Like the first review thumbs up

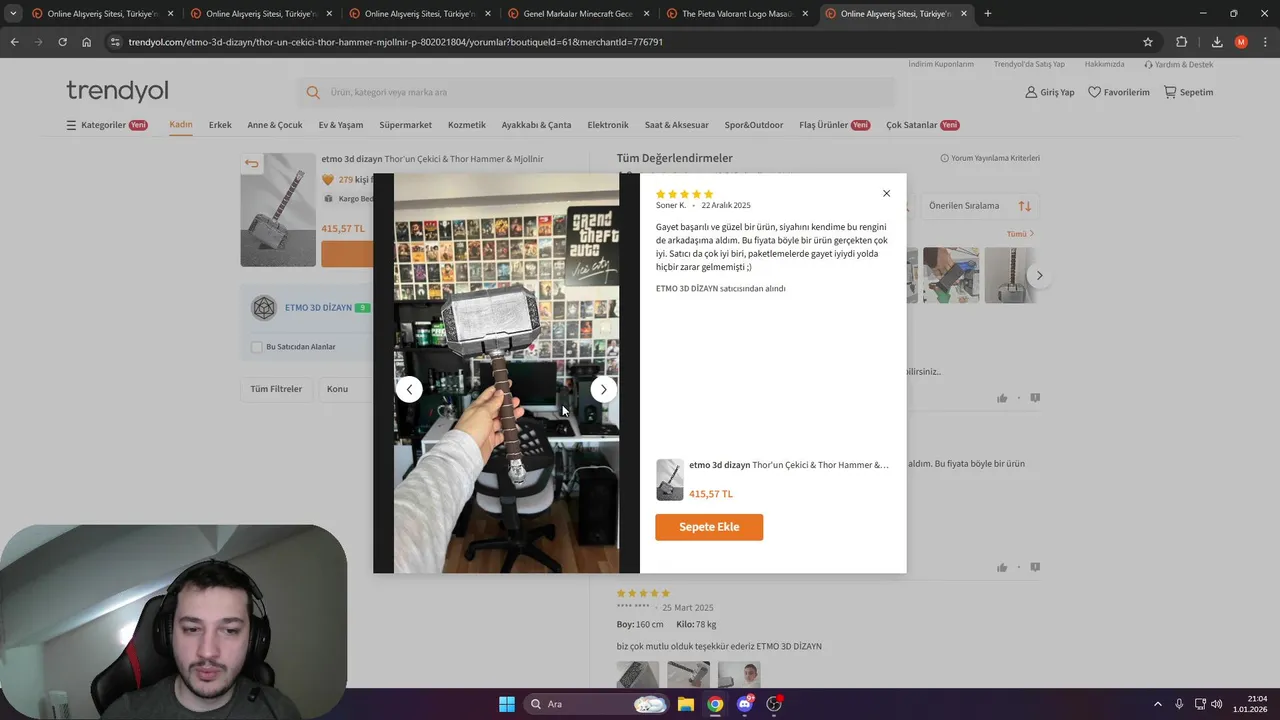[1002, 398]
